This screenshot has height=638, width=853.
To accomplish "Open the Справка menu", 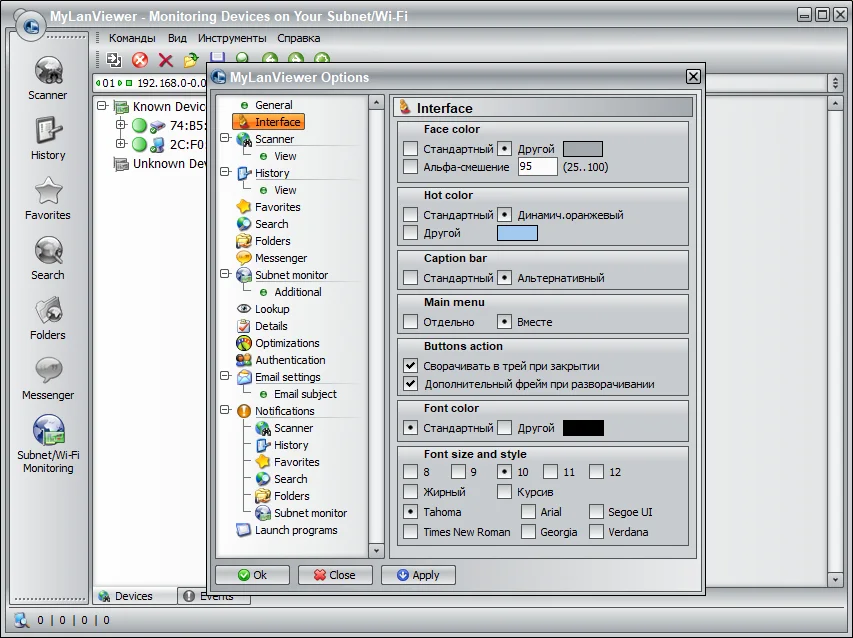I will [x=299, y=38].
